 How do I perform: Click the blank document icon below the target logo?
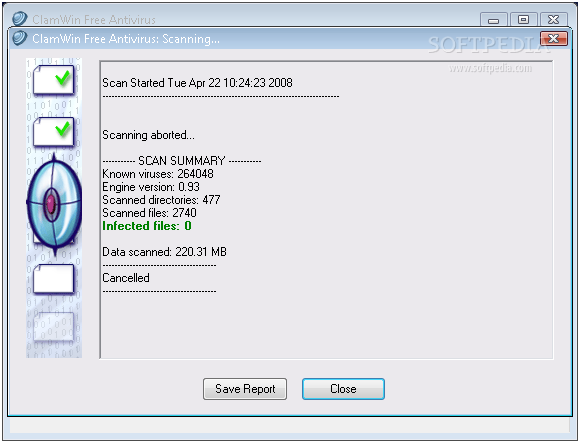(54, 279)
